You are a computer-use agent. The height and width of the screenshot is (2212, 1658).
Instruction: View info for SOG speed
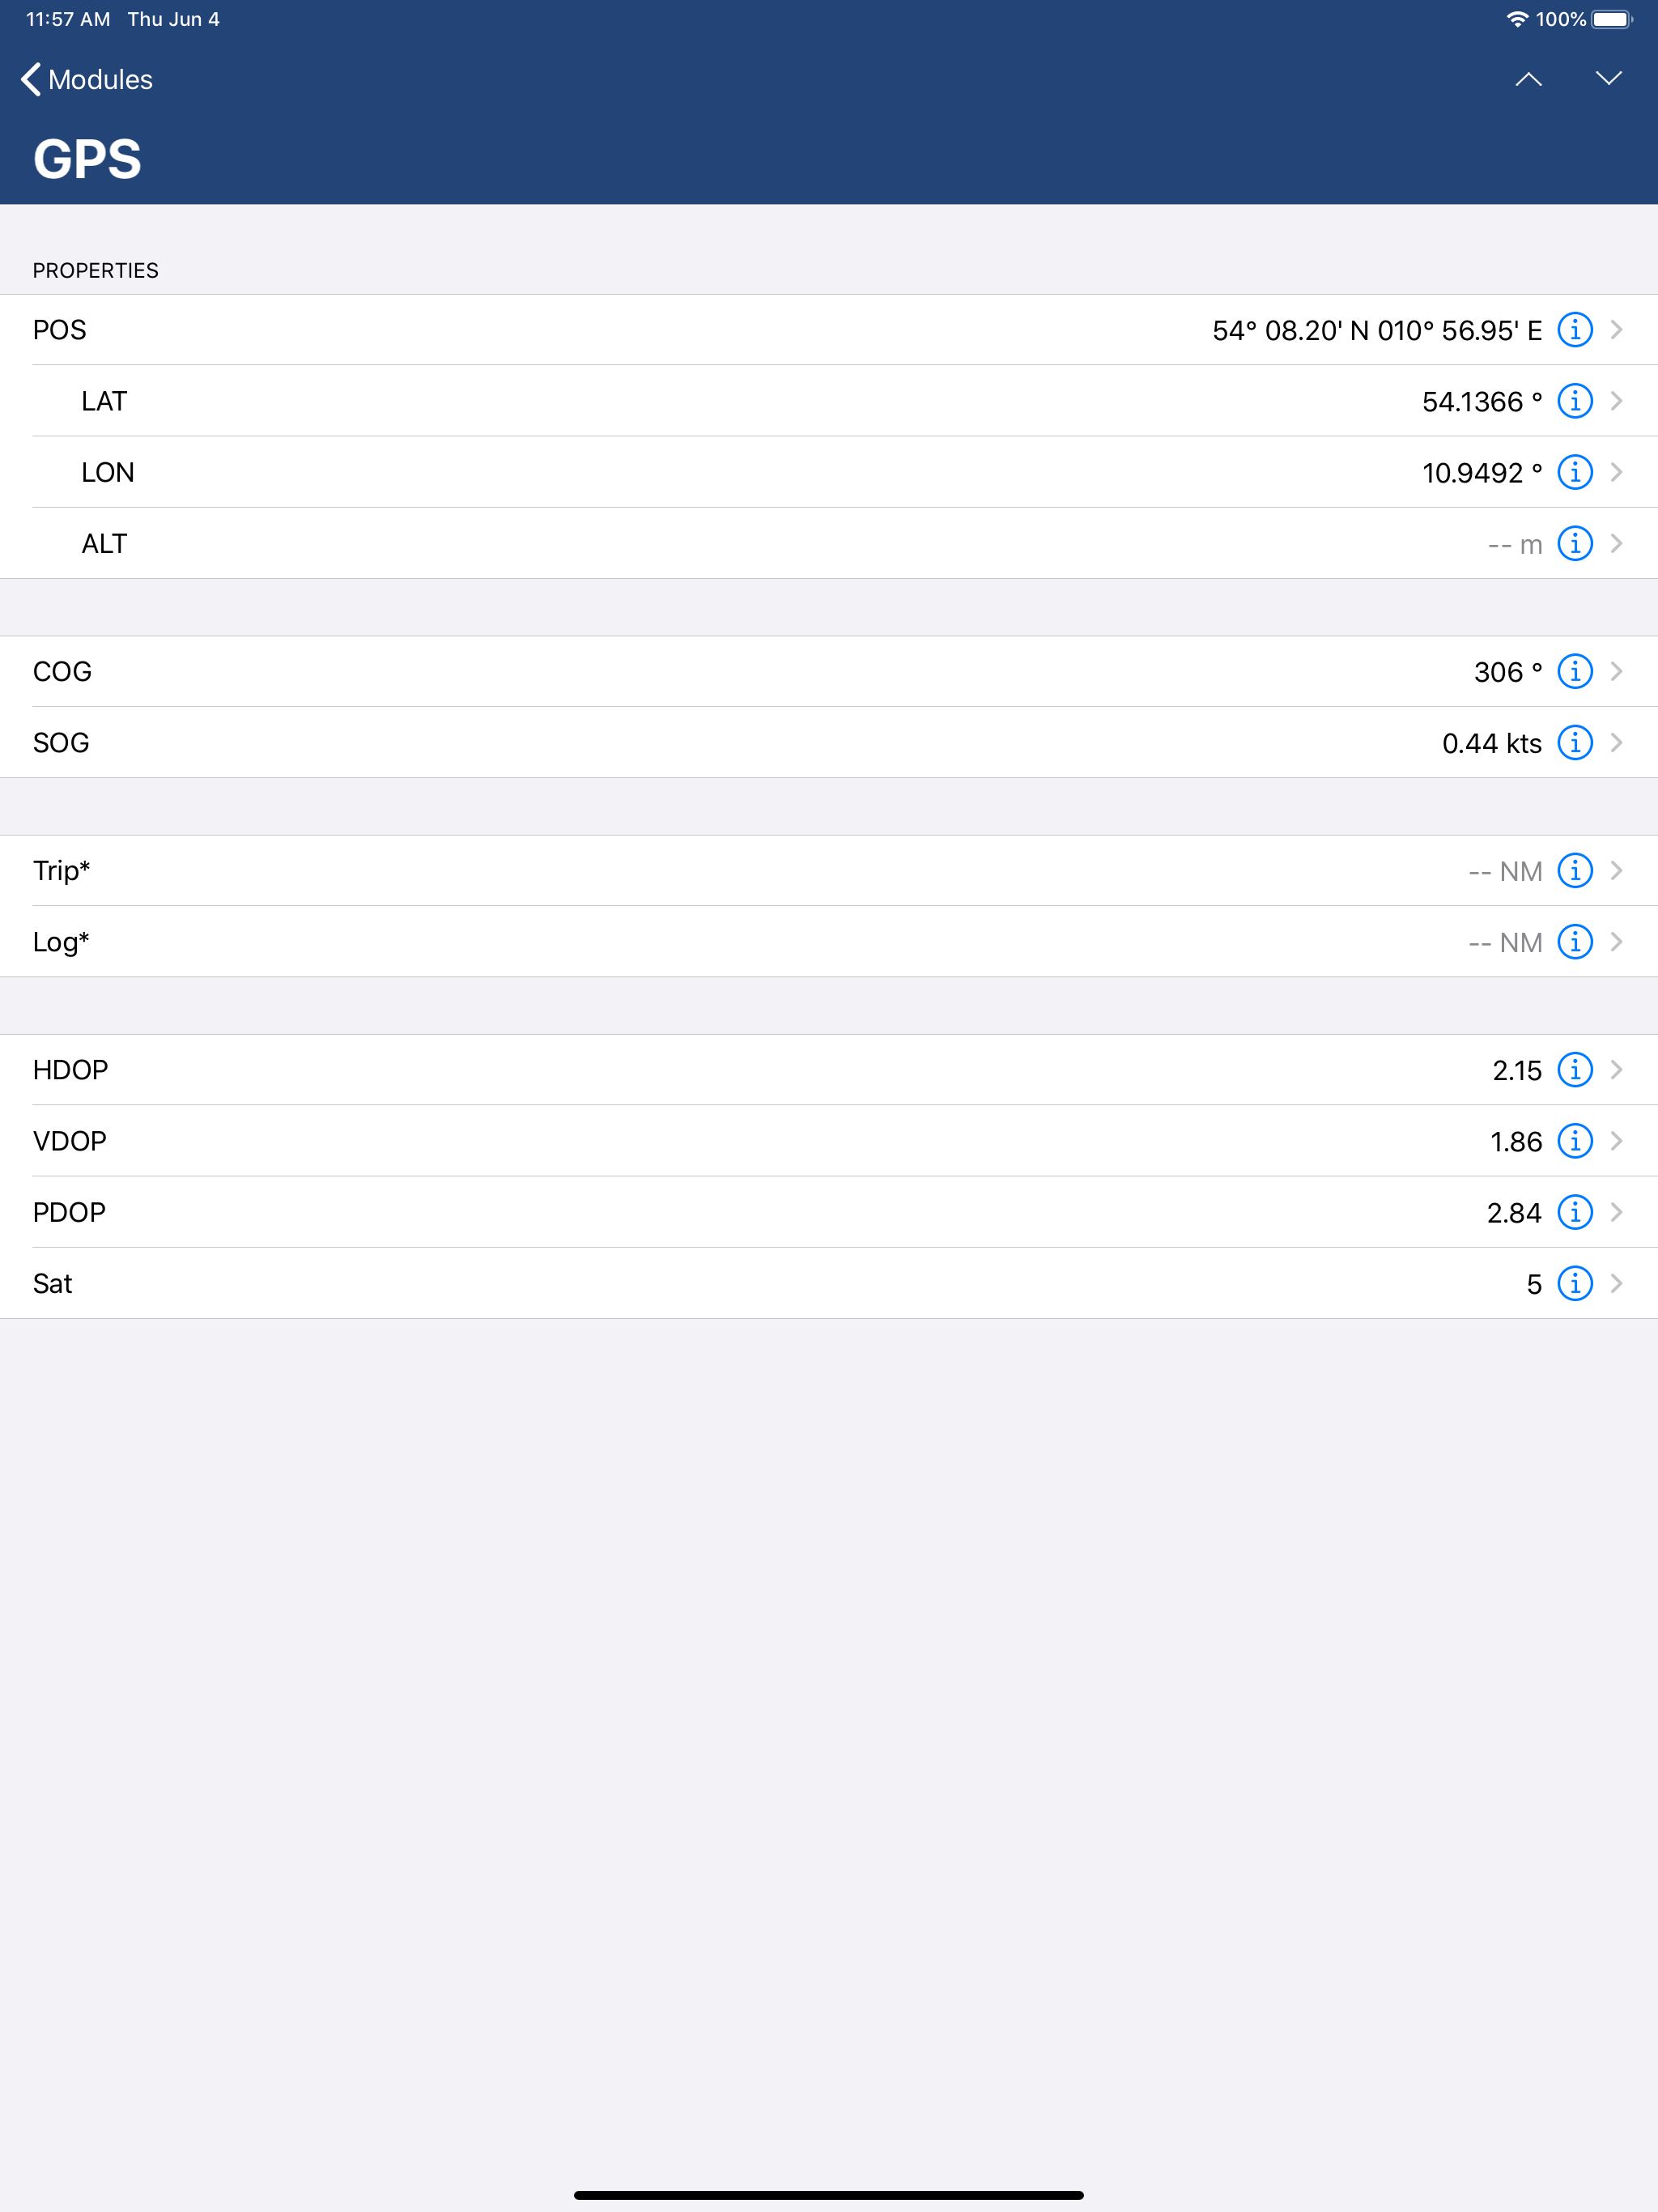(1575, 742)
